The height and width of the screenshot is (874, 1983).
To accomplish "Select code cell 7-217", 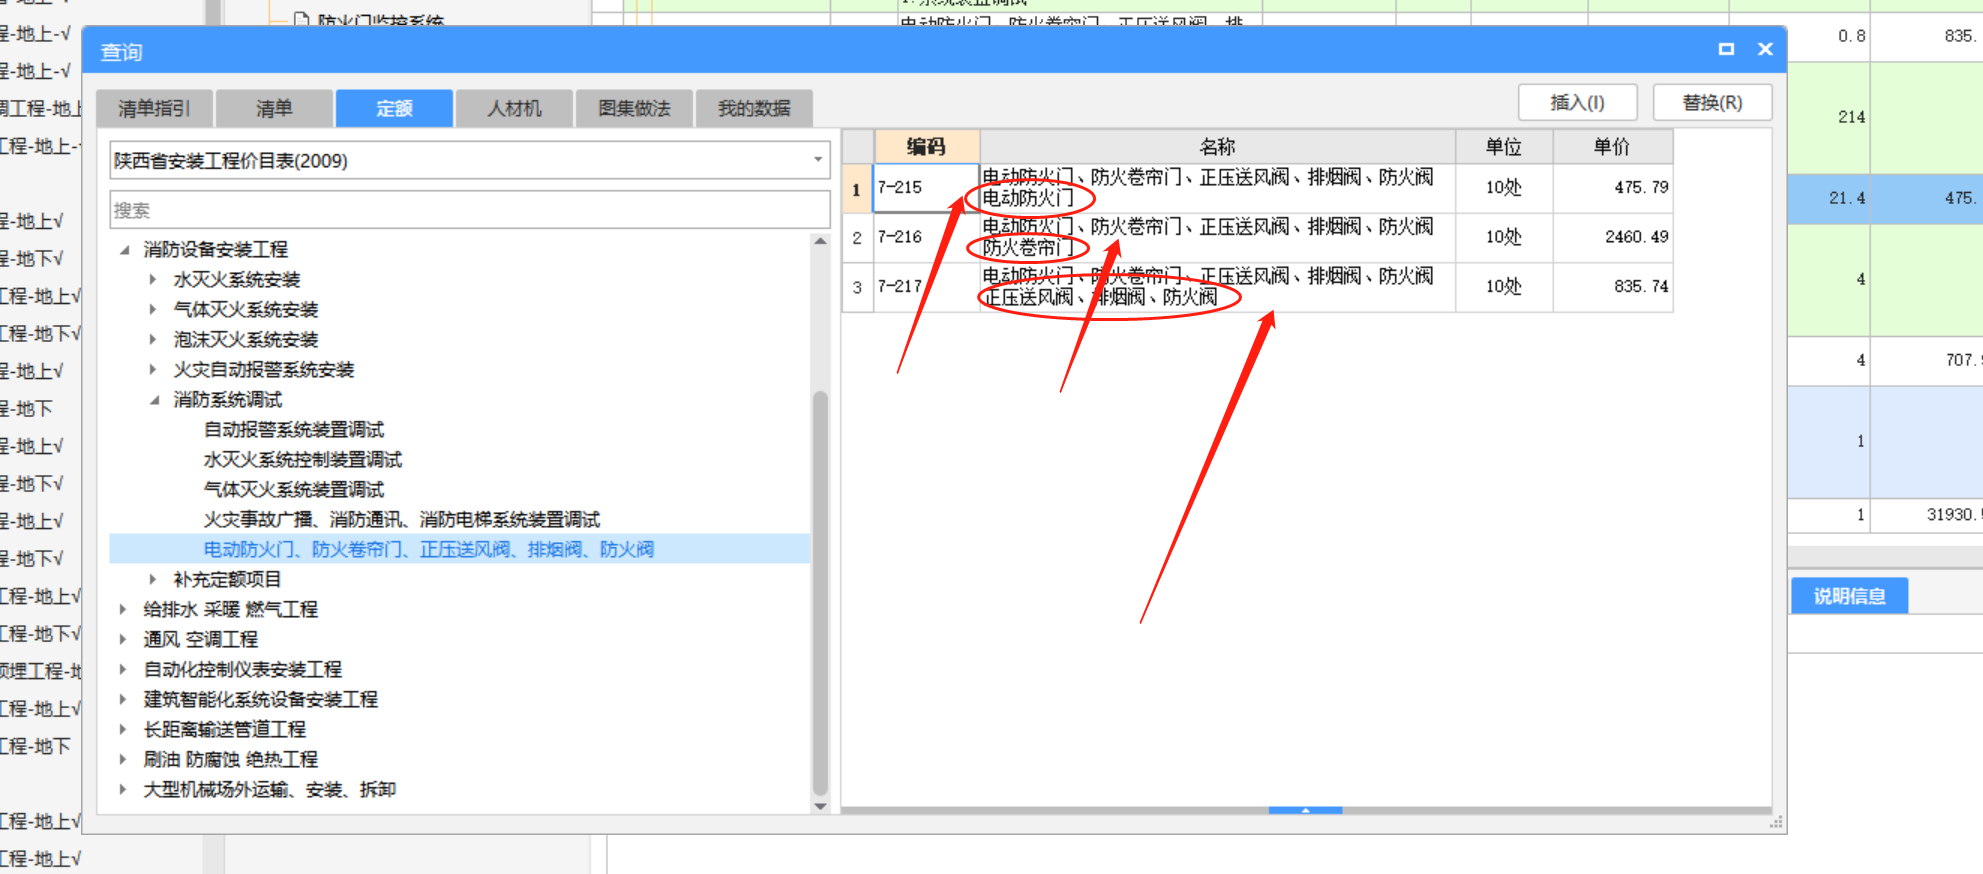I will coord(926,287).
